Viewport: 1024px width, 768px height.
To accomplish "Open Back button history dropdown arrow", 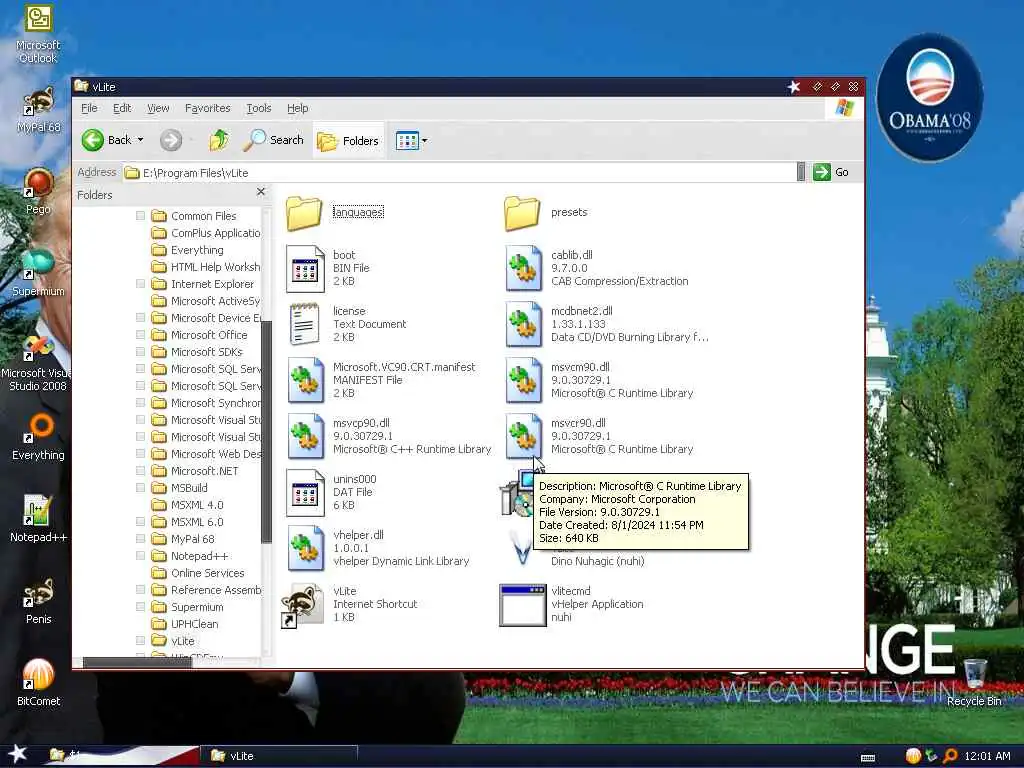I will coord(140,140).
